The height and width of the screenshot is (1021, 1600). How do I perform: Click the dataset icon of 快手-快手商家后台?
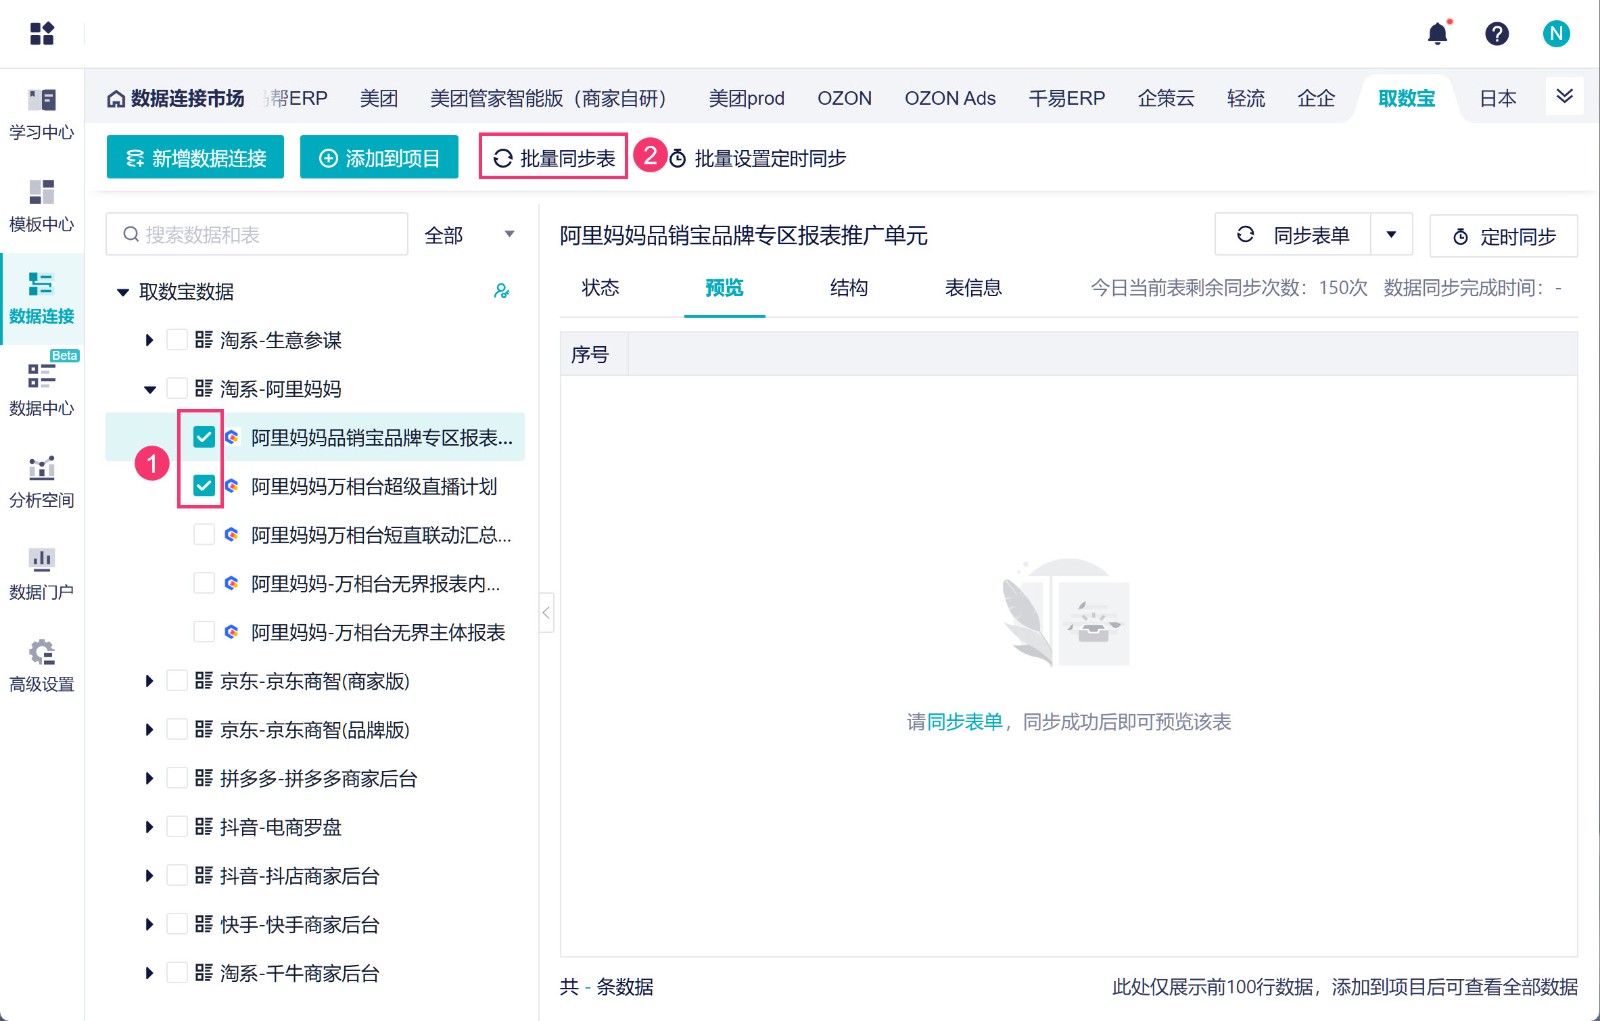click(x=204, y=924)
